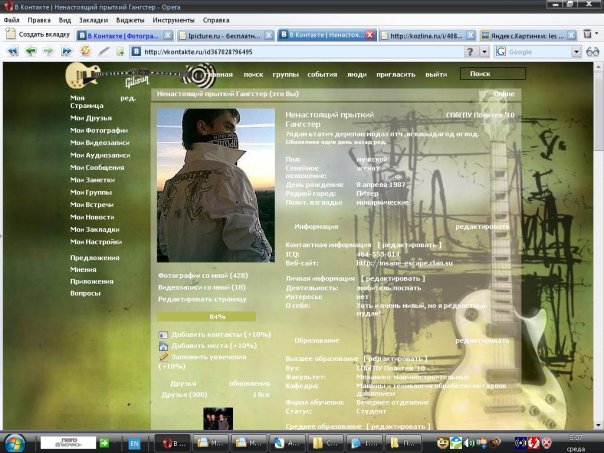Switch to В Контакте | Фотогра... tab
This screenshot has width=604, height=453.
point(125,36)
